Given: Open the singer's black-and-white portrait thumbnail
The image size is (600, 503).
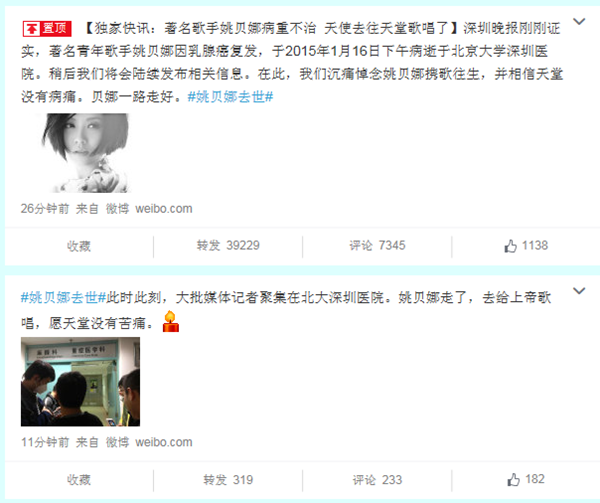Looking at the screenshot, I should pyautogui.click(x=85, y=153).
